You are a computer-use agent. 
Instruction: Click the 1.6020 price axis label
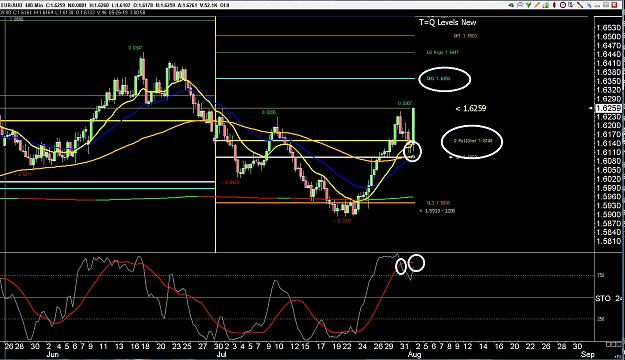tap(609, 179)
